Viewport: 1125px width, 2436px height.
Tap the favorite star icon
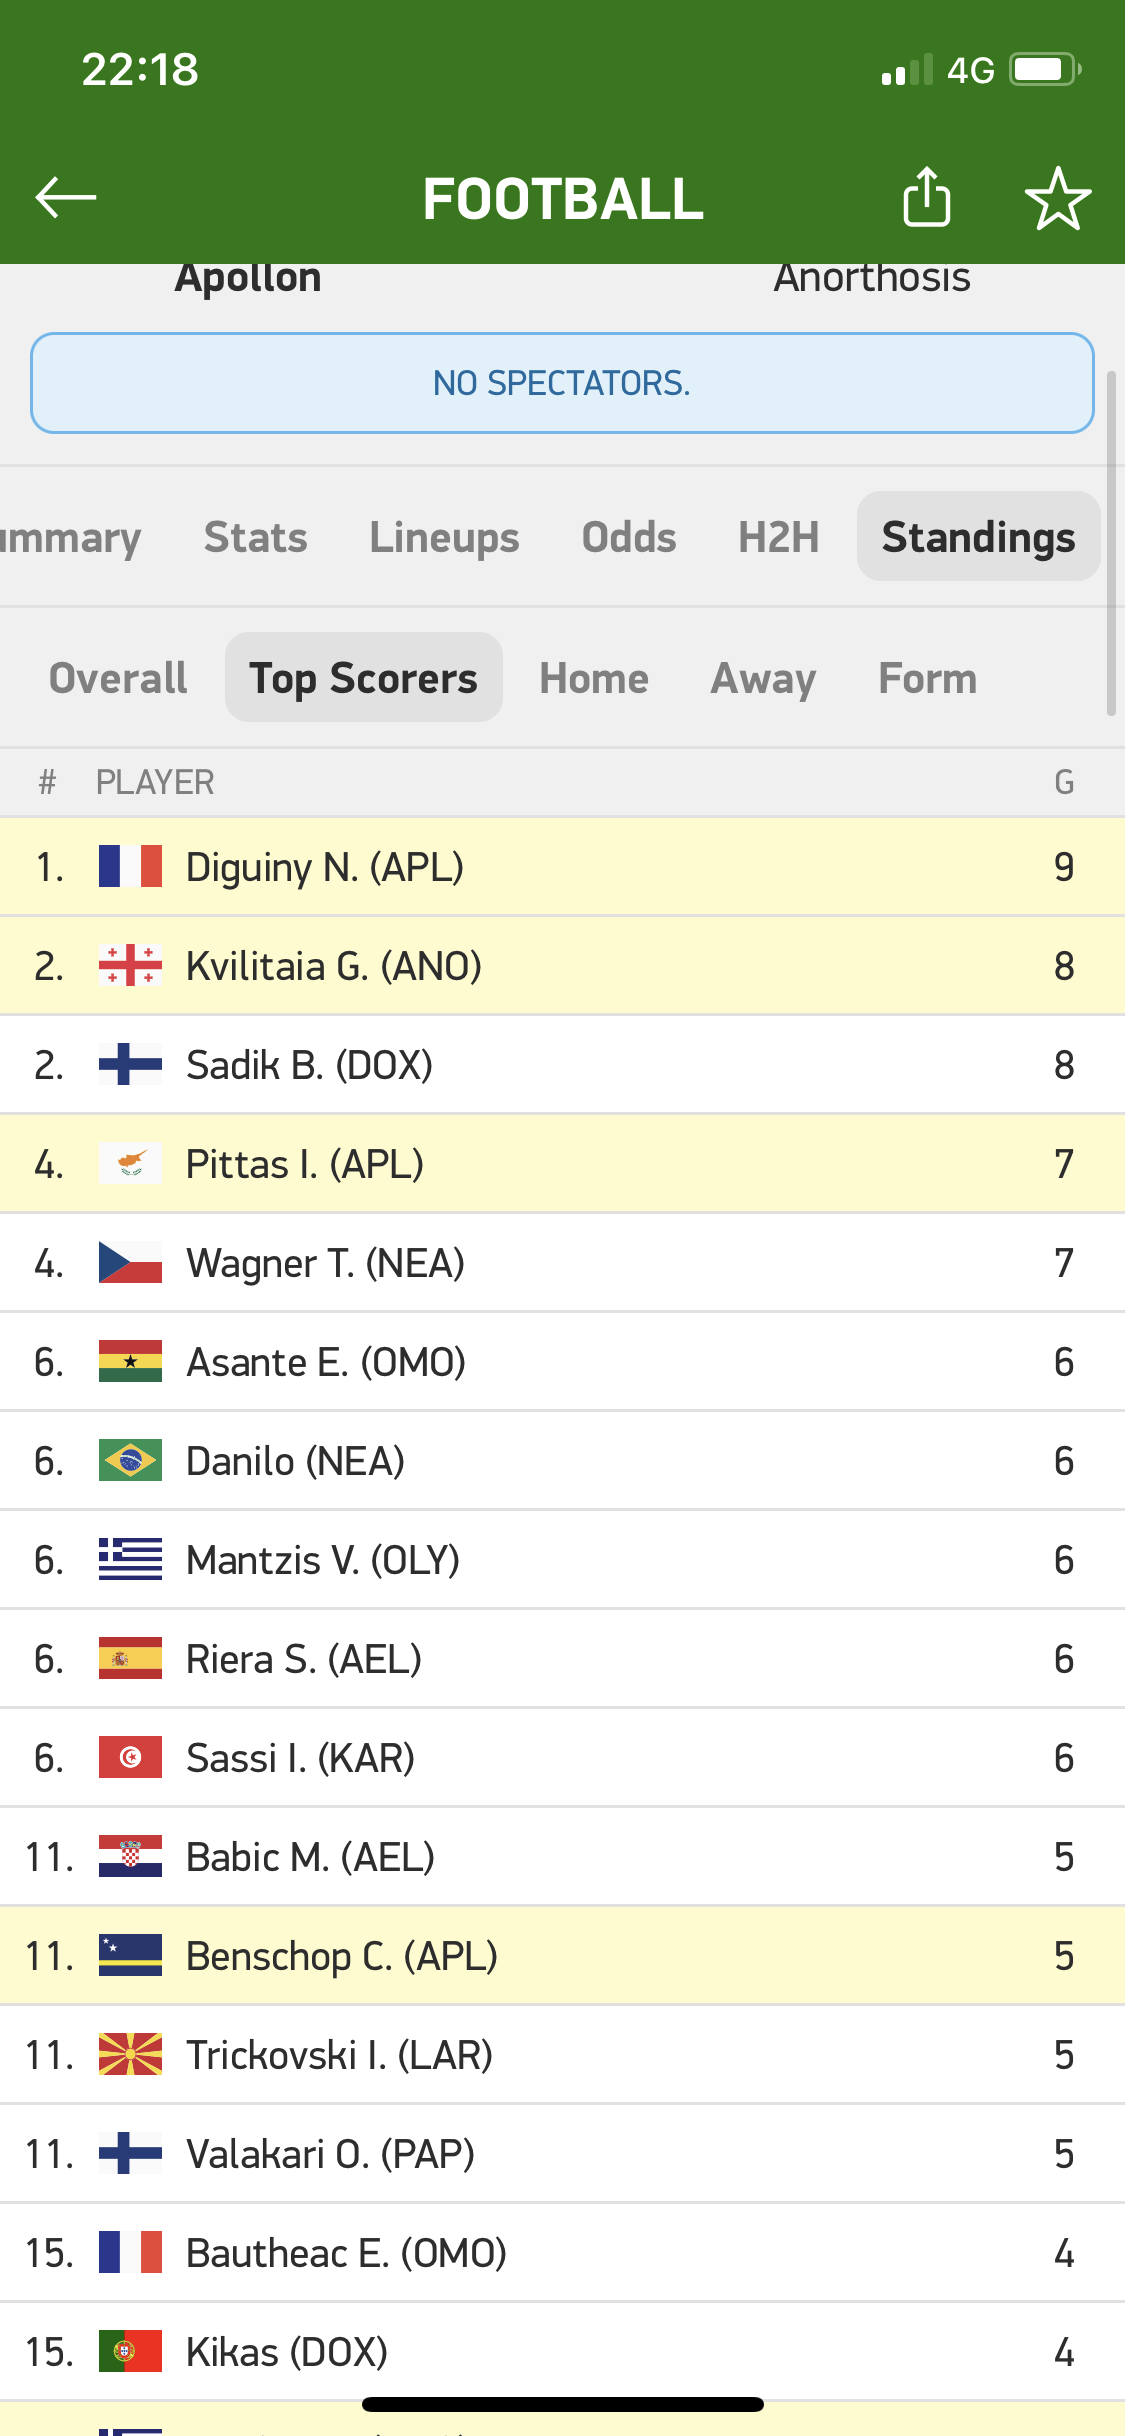1057,198
